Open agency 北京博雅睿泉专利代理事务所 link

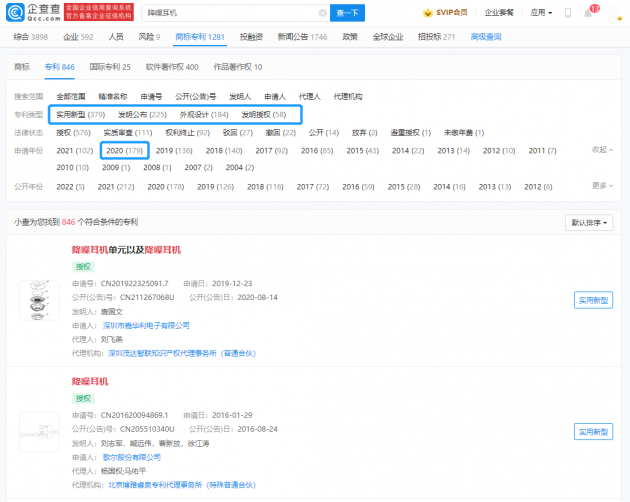(x=182, y=485)
